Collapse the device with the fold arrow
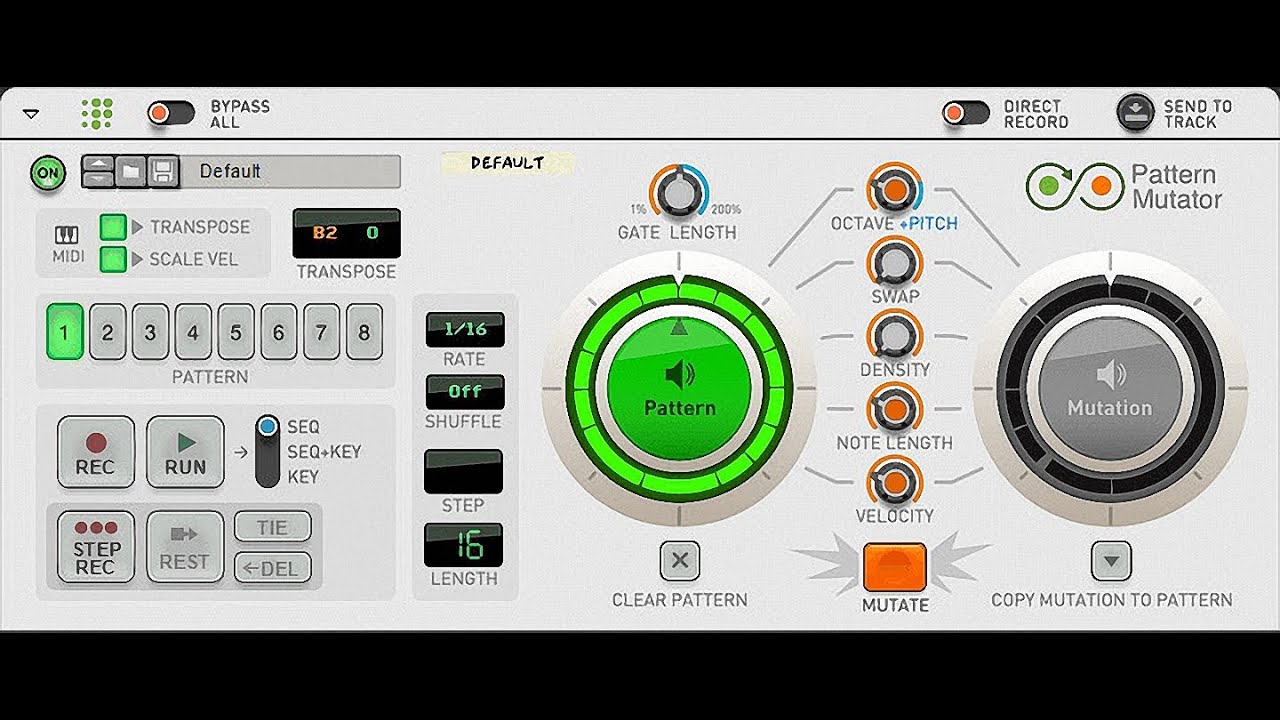1280x720 pixels. (31, 114)
